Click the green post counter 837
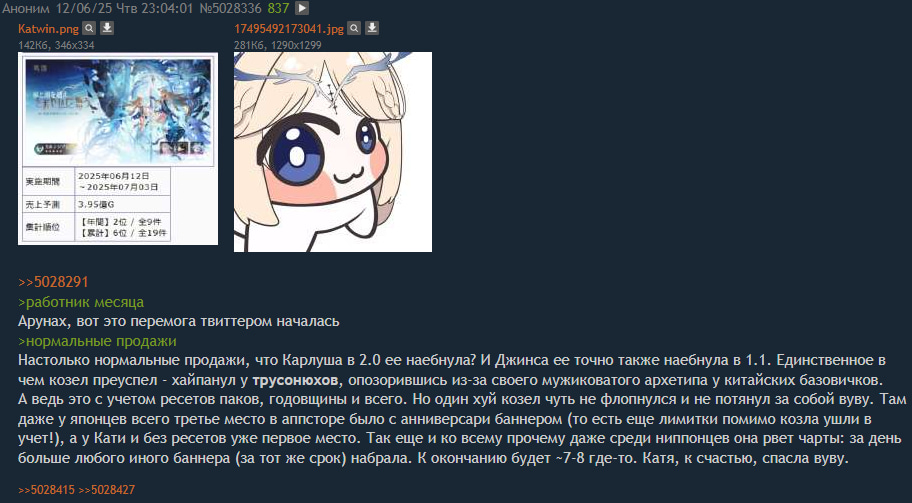Screen dimensions: 912x503 pos(278,8)
